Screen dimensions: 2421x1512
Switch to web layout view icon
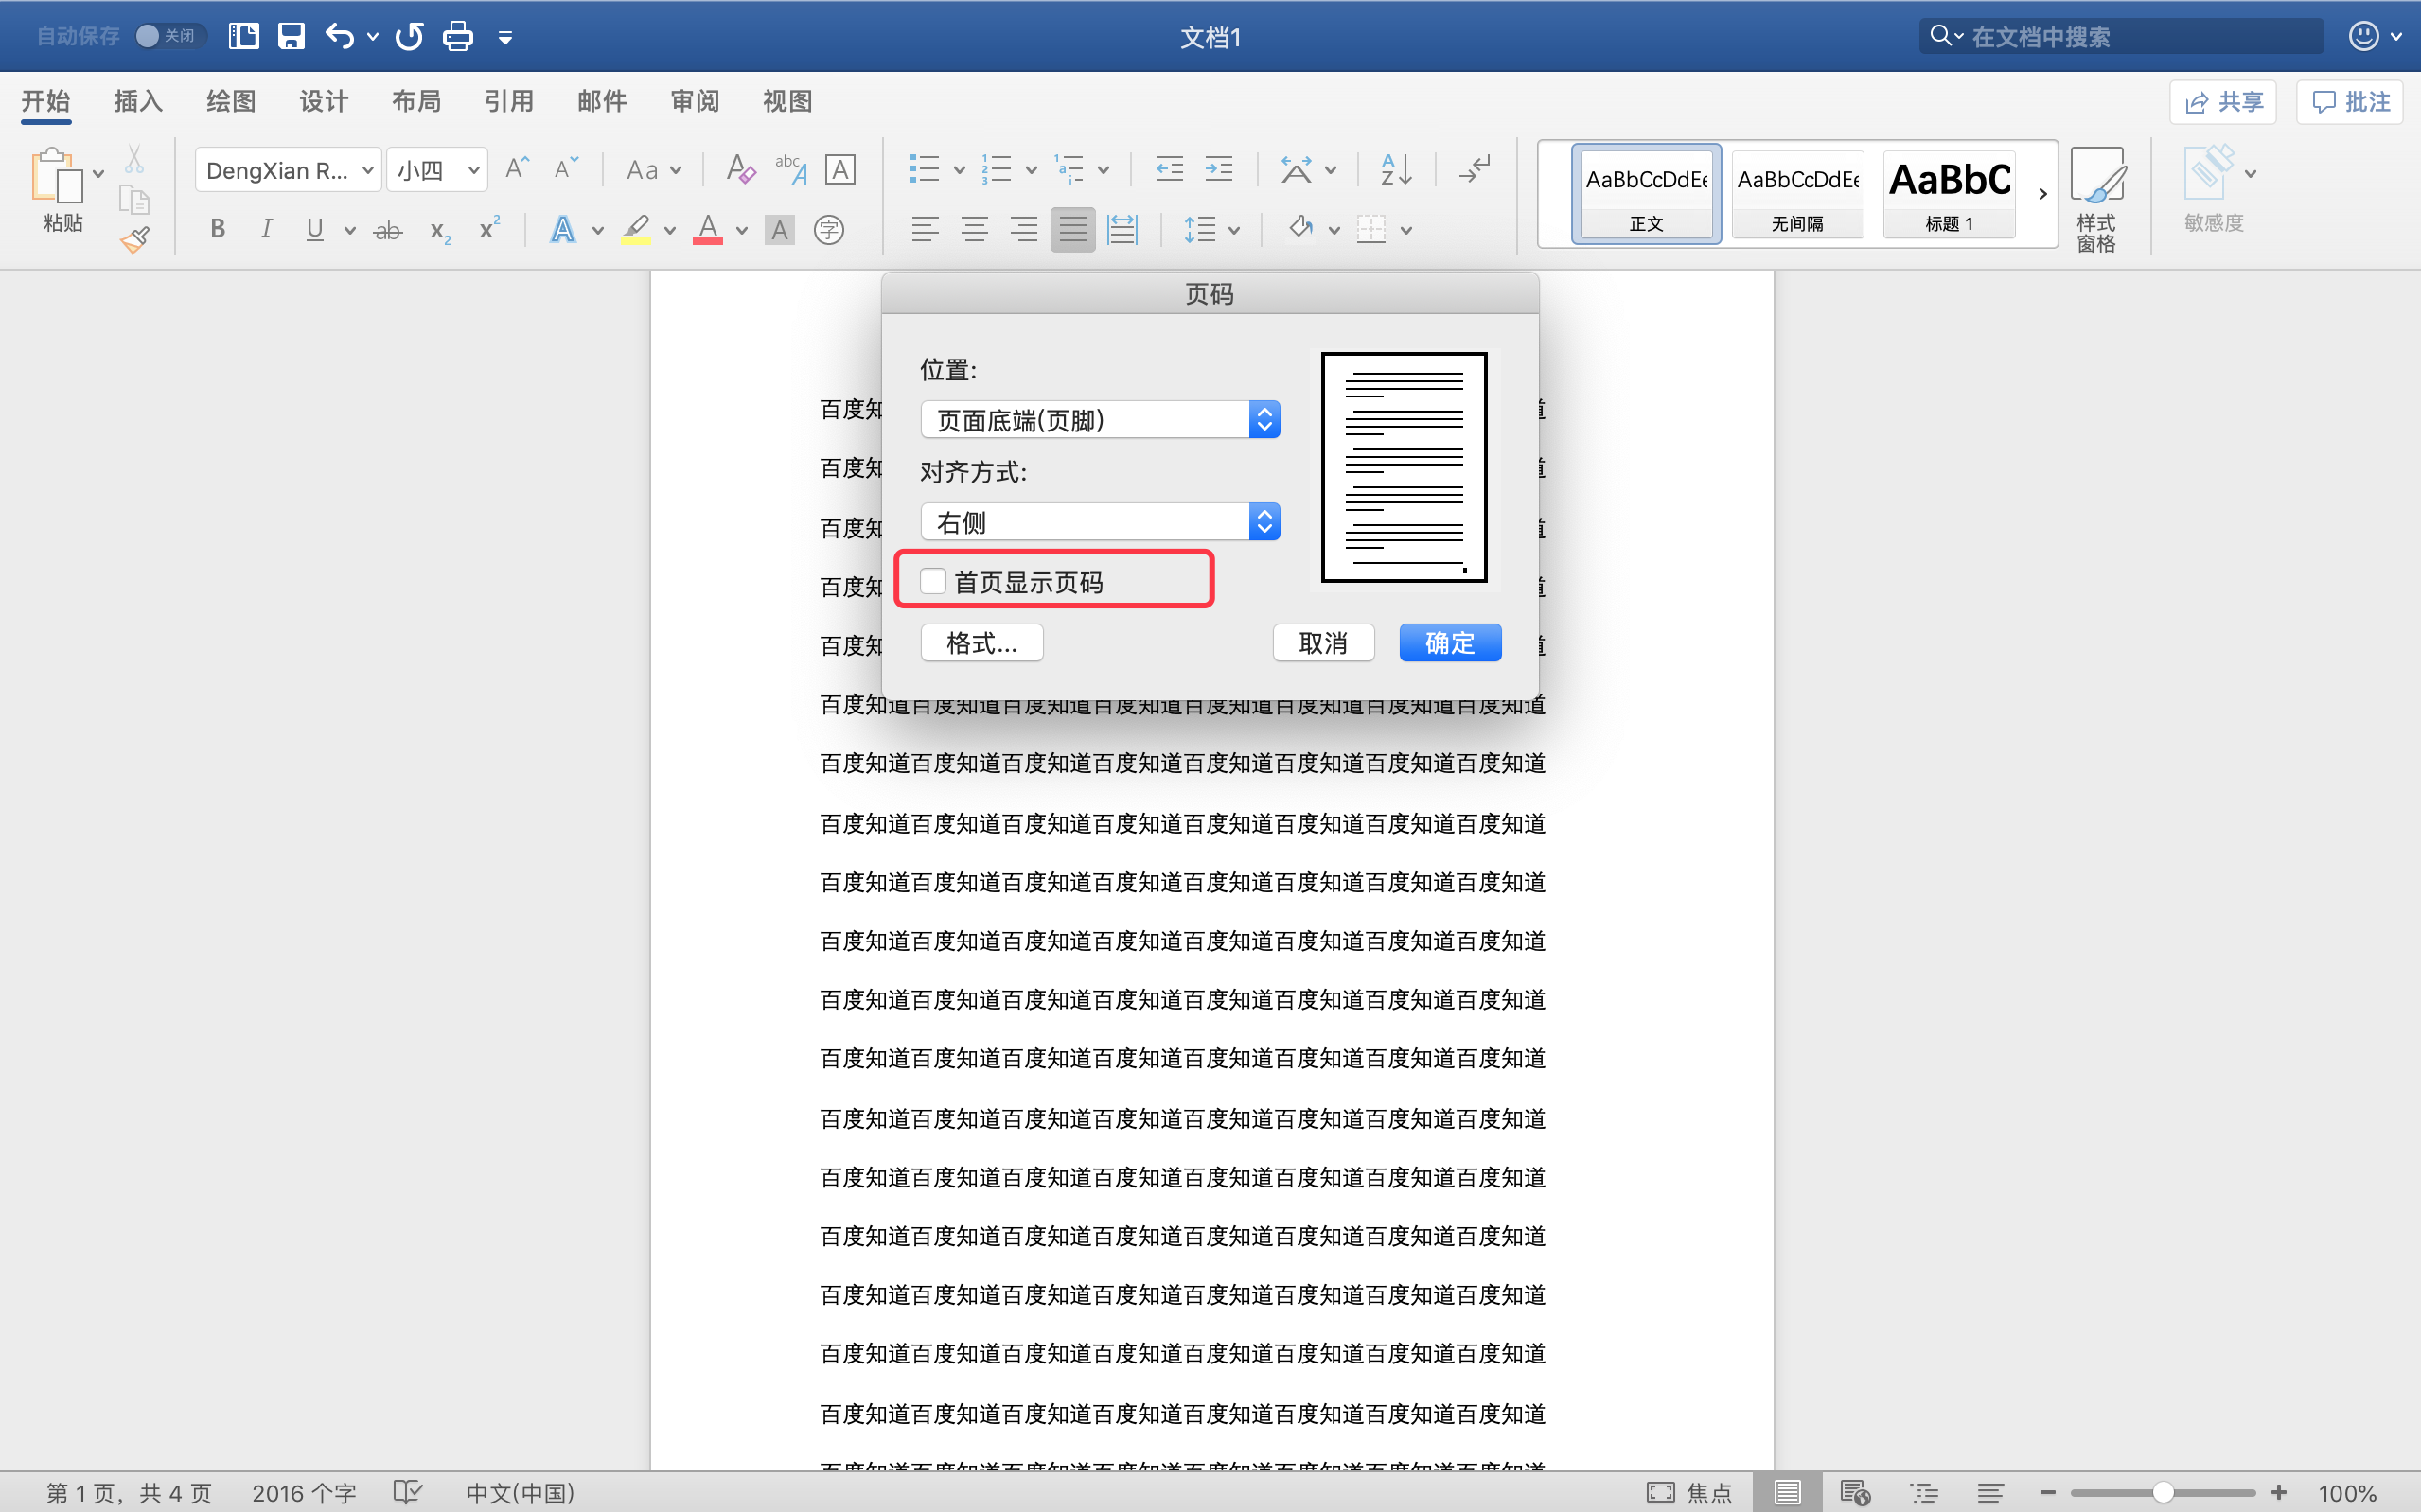(1854, 1492)
